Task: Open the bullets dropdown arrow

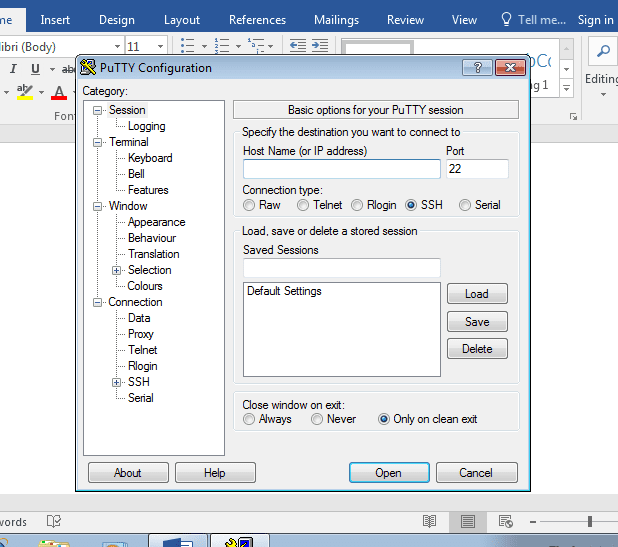Action: click(204, 47)
